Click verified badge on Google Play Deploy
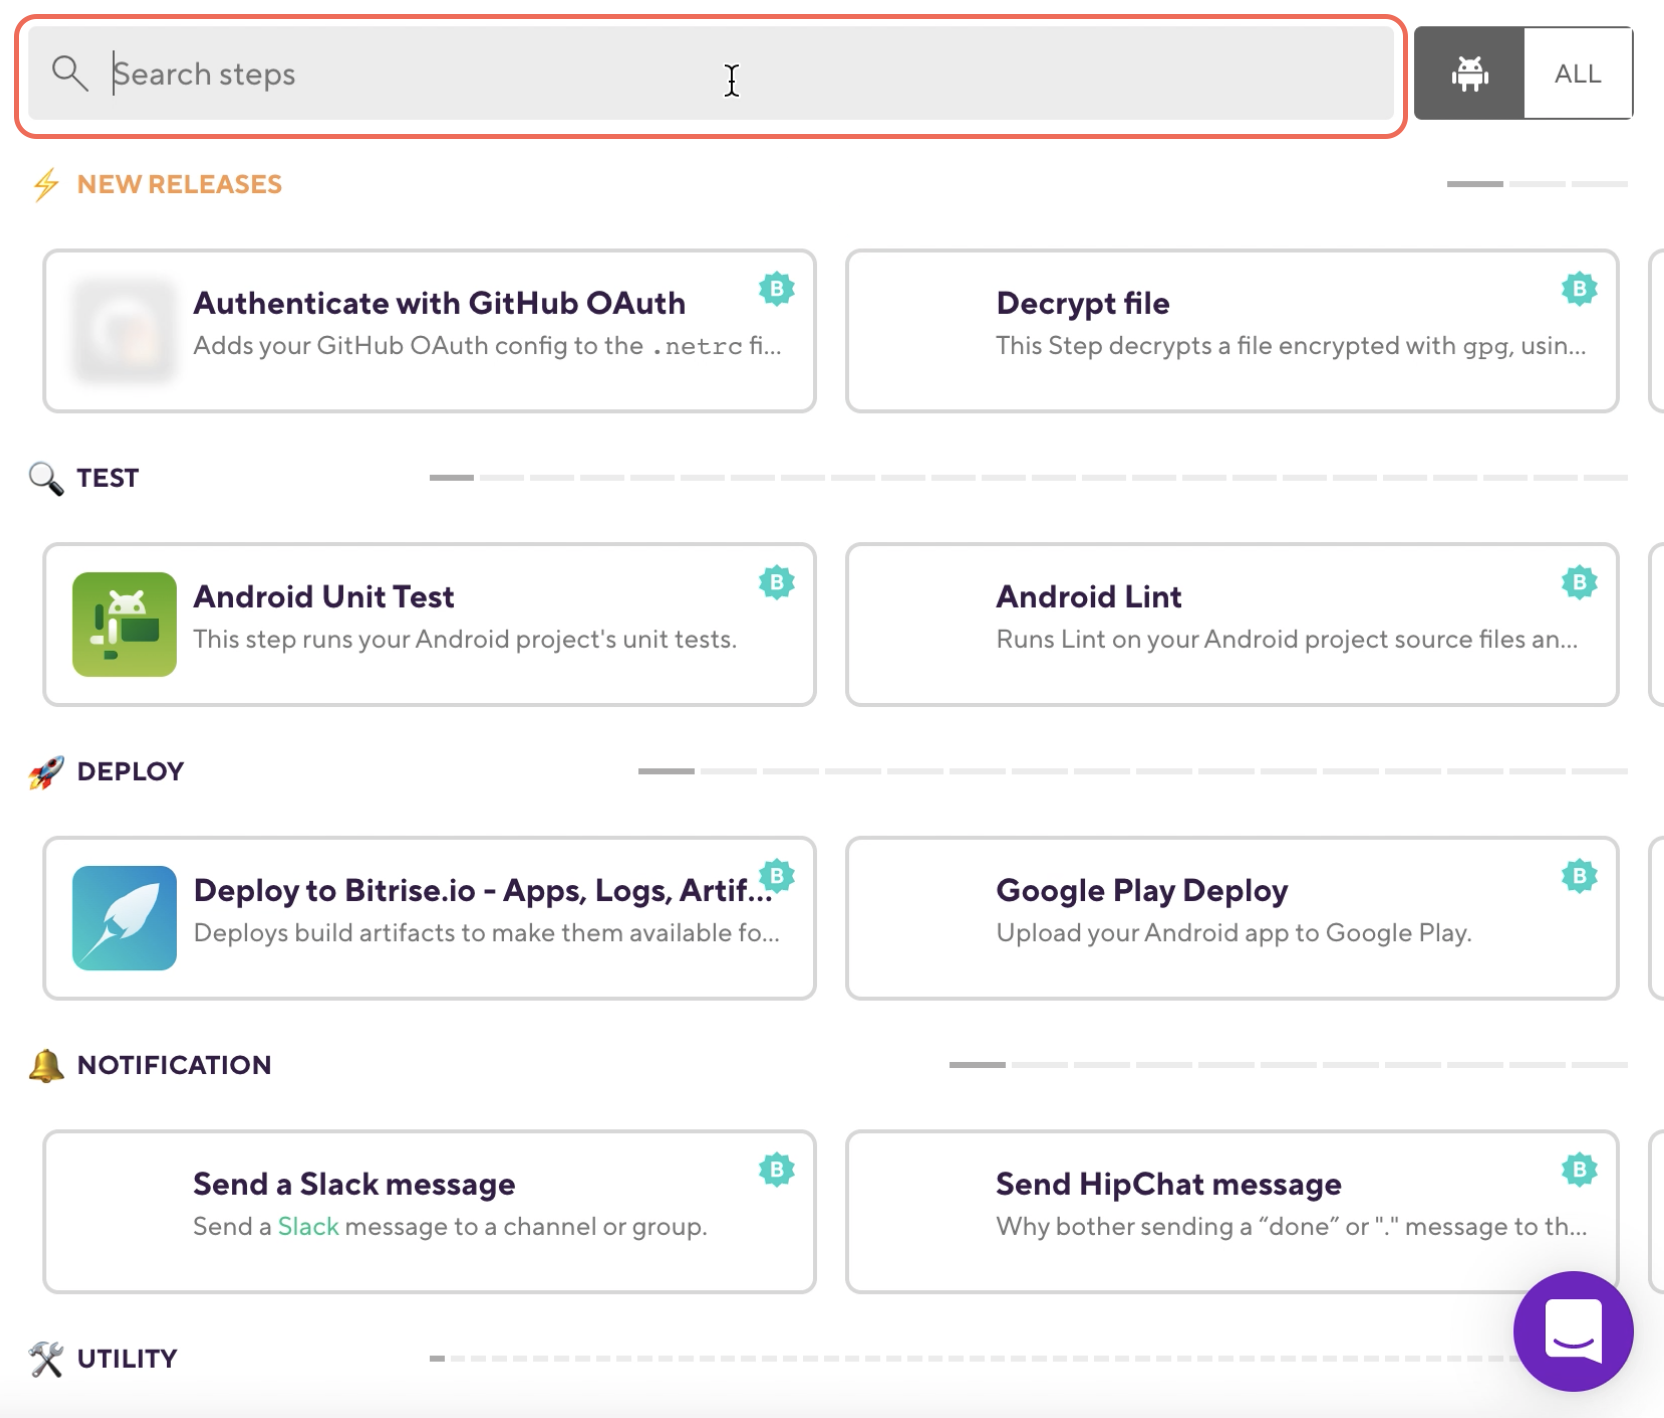The height and width of the screenshot is (1418, 1664). 1579,876
